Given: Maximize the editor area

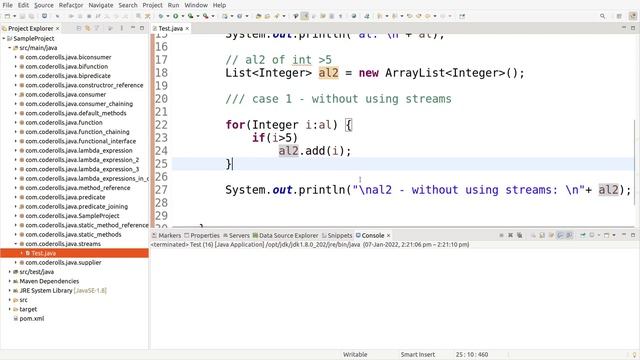Looking at the screenshot, I should click(633, 28).
